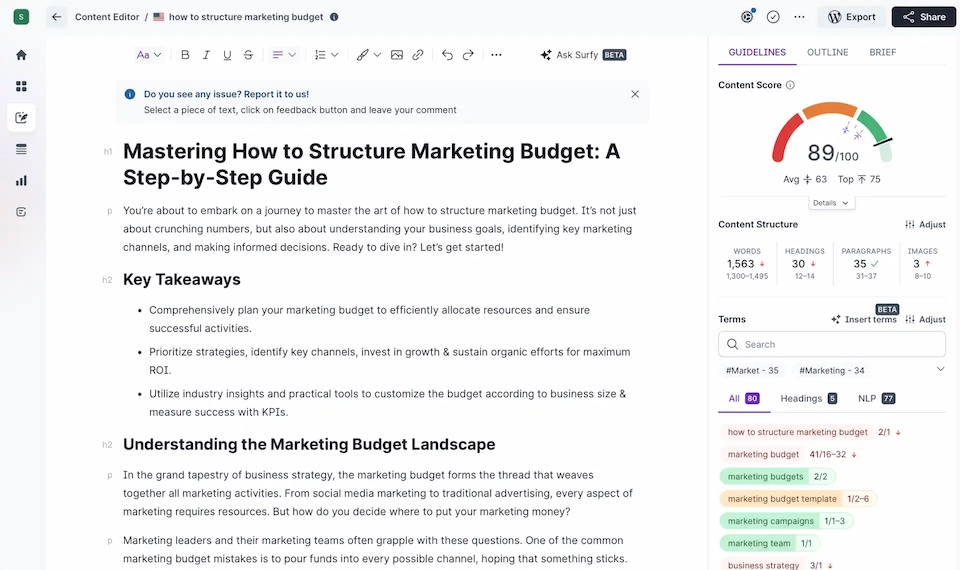Open Ask Surfy BETA assistant
Screen dimensions: 960x570
coord(583,55)
